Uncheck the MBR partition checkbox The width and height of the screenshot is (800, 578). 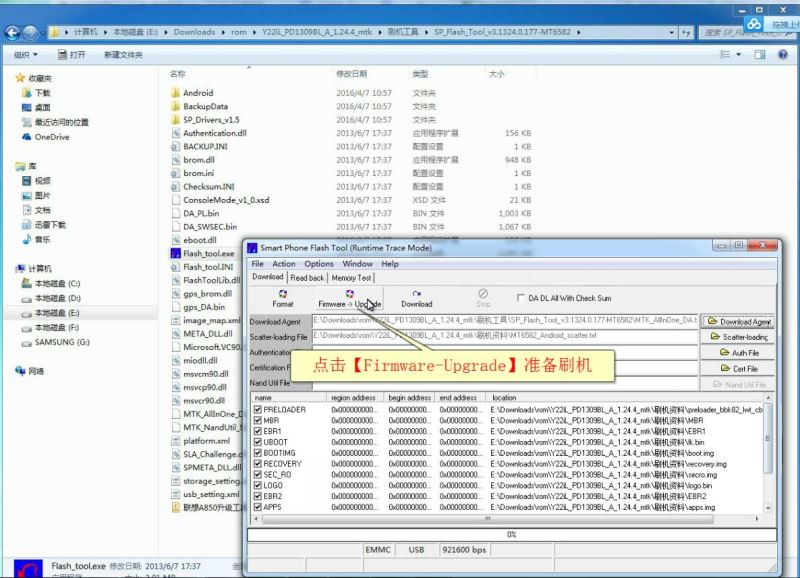(x=258, y=420)
